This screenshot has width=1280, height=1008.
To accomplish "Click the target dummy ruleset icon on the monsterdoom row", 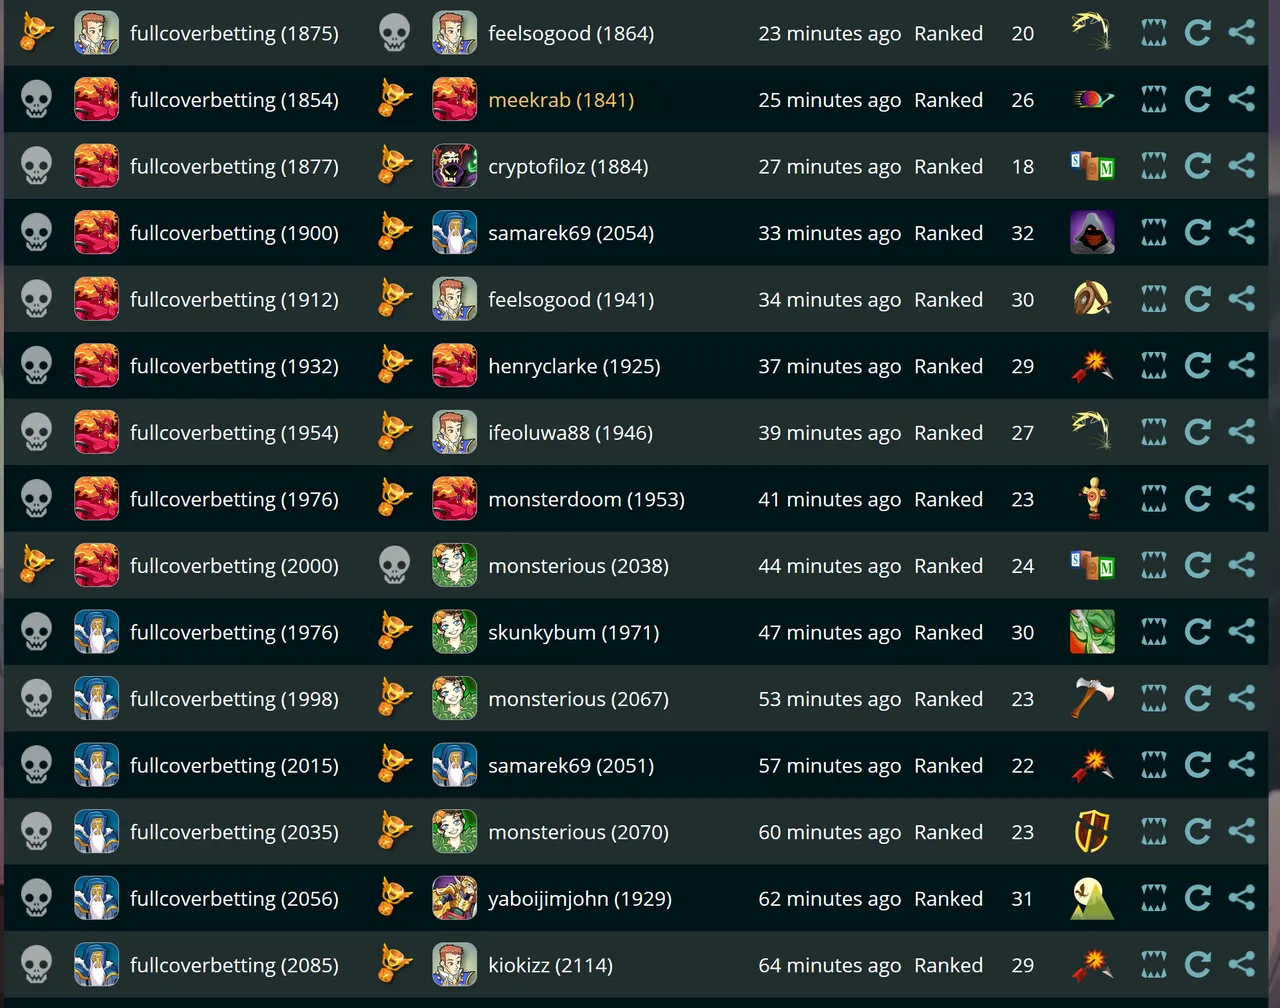I will point(1092,499).
